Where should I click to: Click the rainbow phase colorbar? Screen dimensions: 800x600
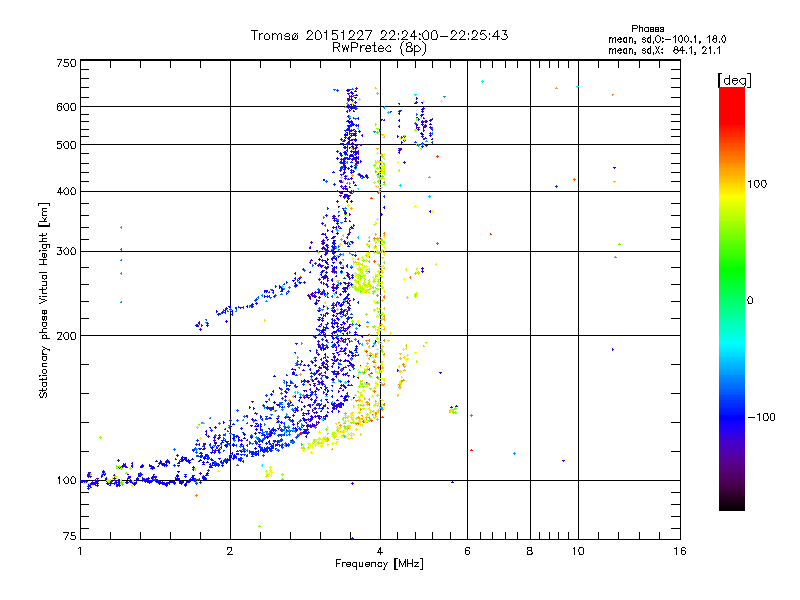[x=732, y=299]
